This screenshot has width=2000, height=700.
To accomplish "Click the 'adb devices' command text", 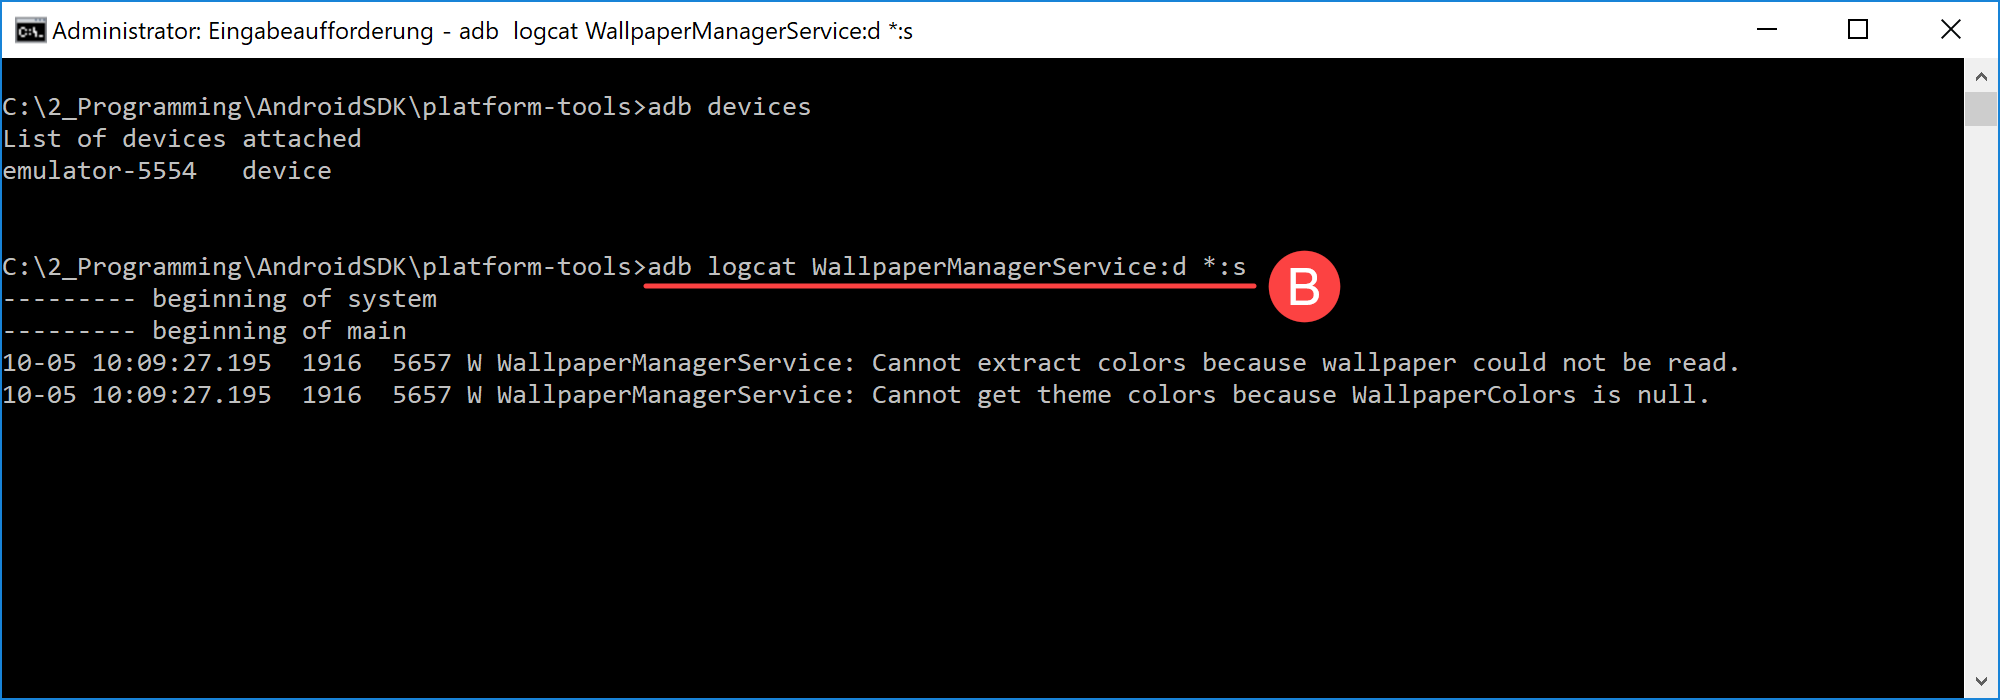I will (x=729, y=107).
